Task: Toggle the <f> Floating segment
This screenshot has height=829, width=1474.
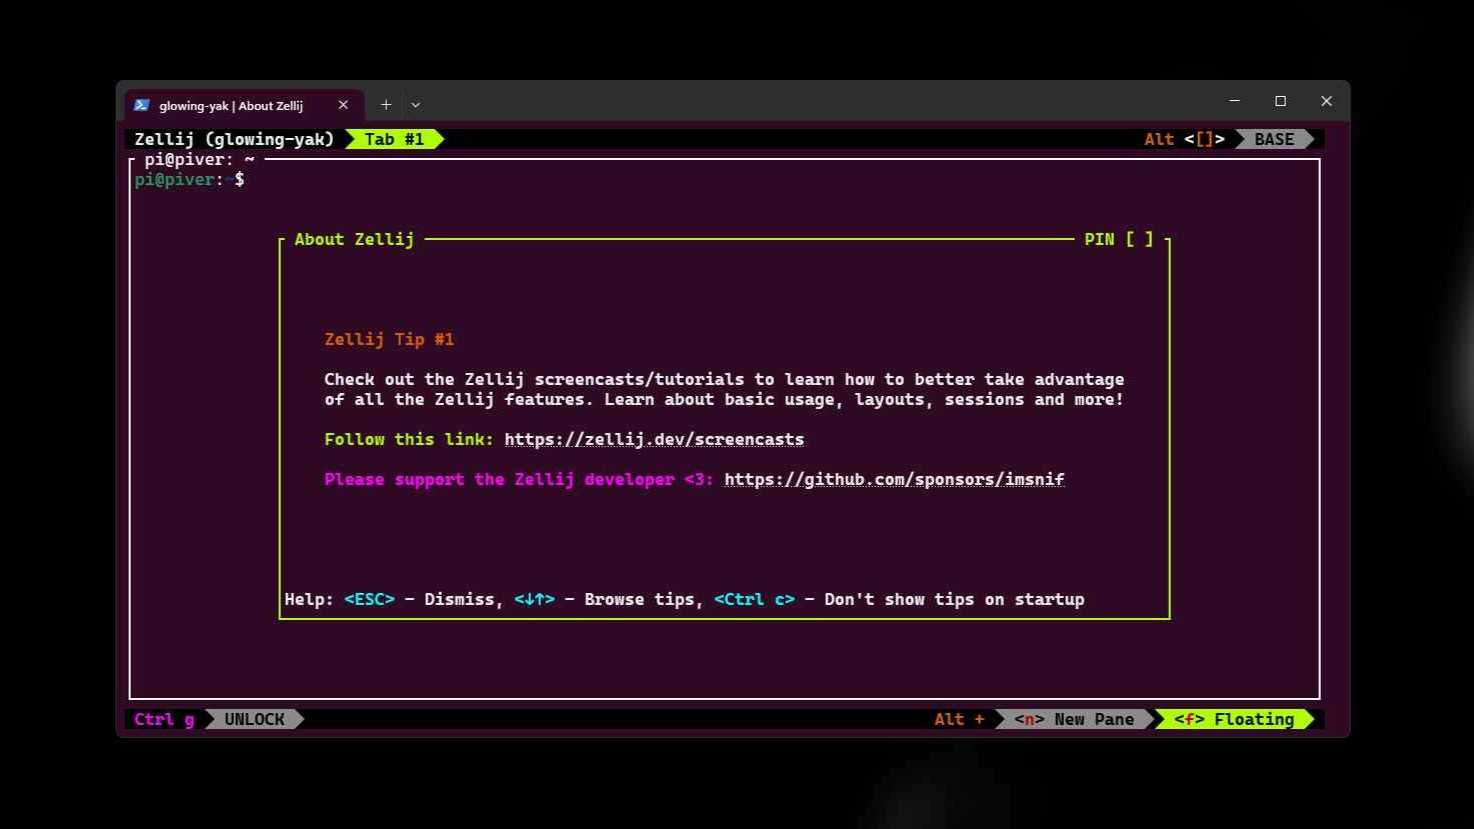Action: [x=1234, y=719]
